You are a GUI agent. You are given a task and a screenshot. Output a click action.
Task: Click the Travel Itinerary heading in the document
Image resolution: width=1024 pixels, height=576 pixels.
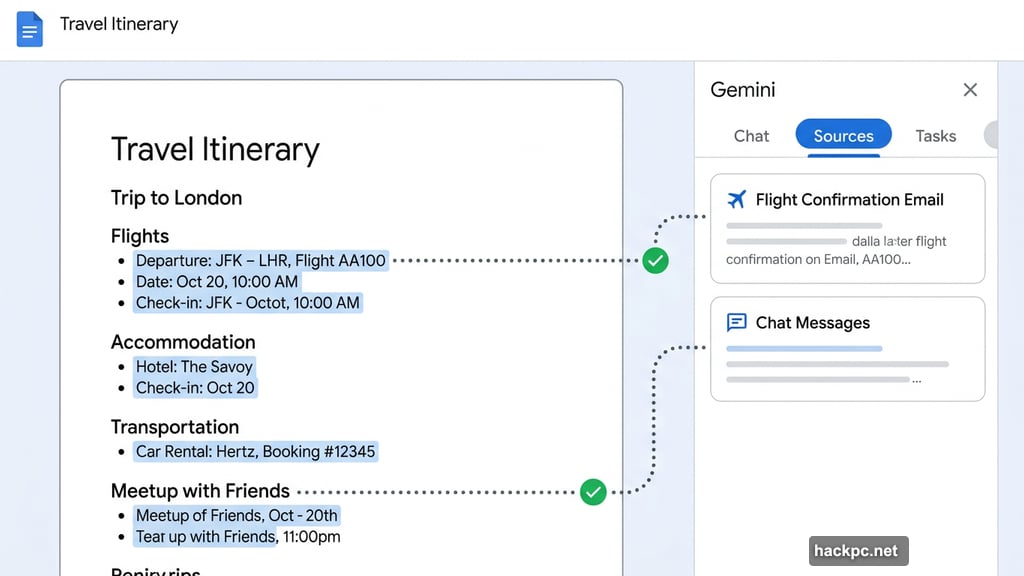click(x=213, y=149)
